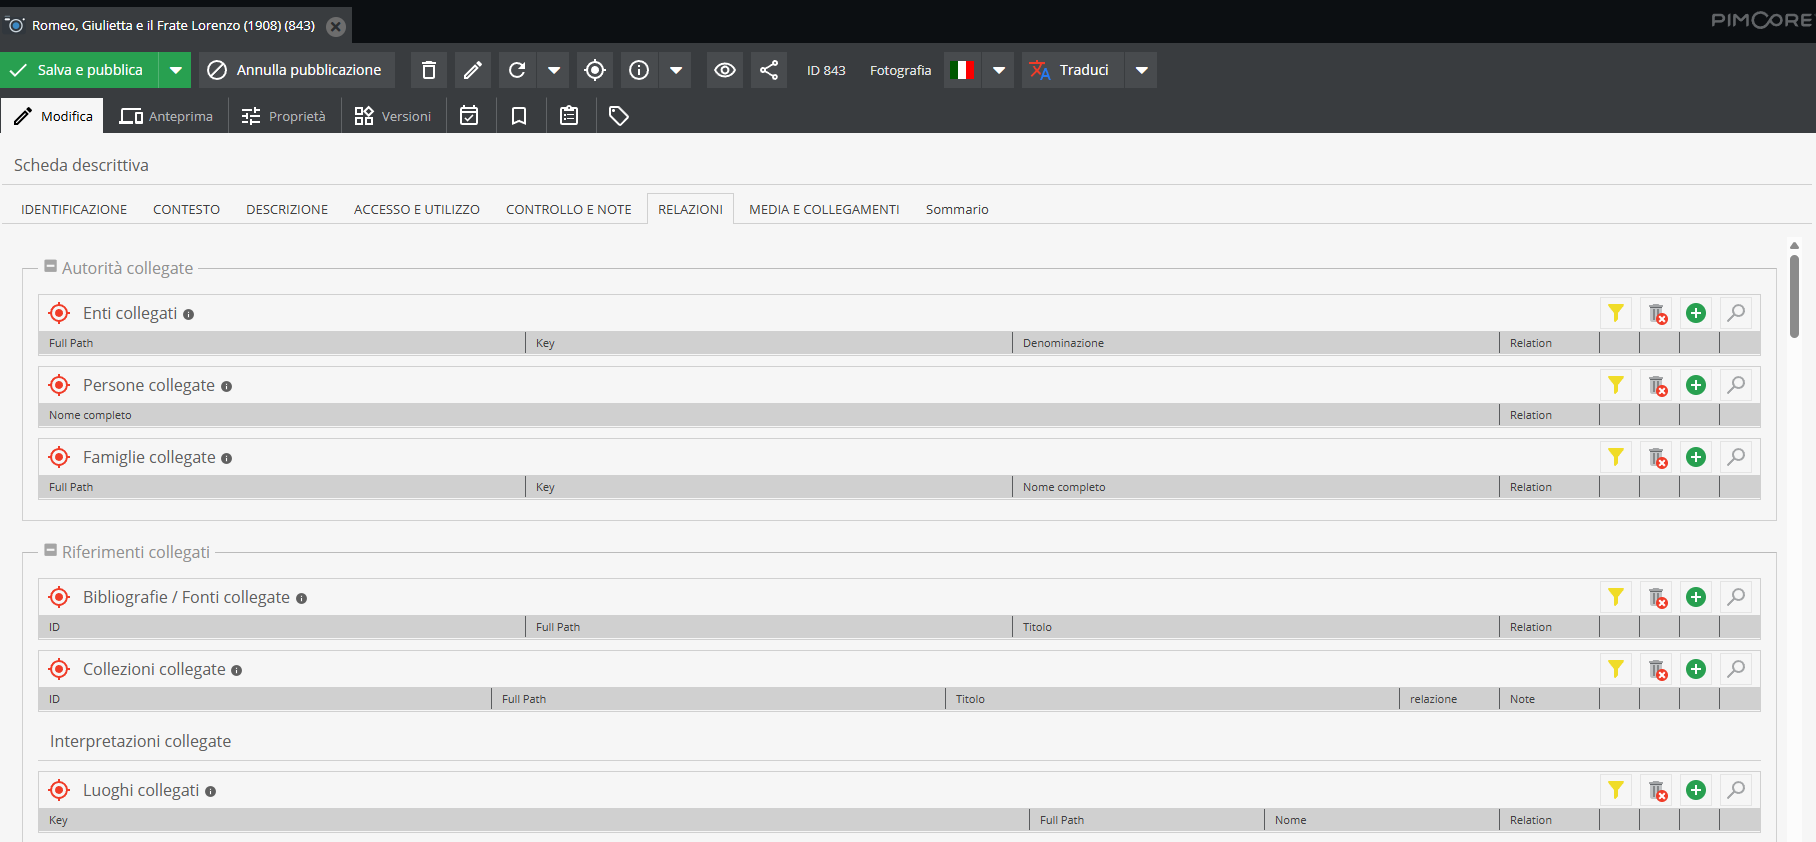Add an item to Enti collegati
1816x842 pixels.
pyautogui.click(x=1696, y=313)
